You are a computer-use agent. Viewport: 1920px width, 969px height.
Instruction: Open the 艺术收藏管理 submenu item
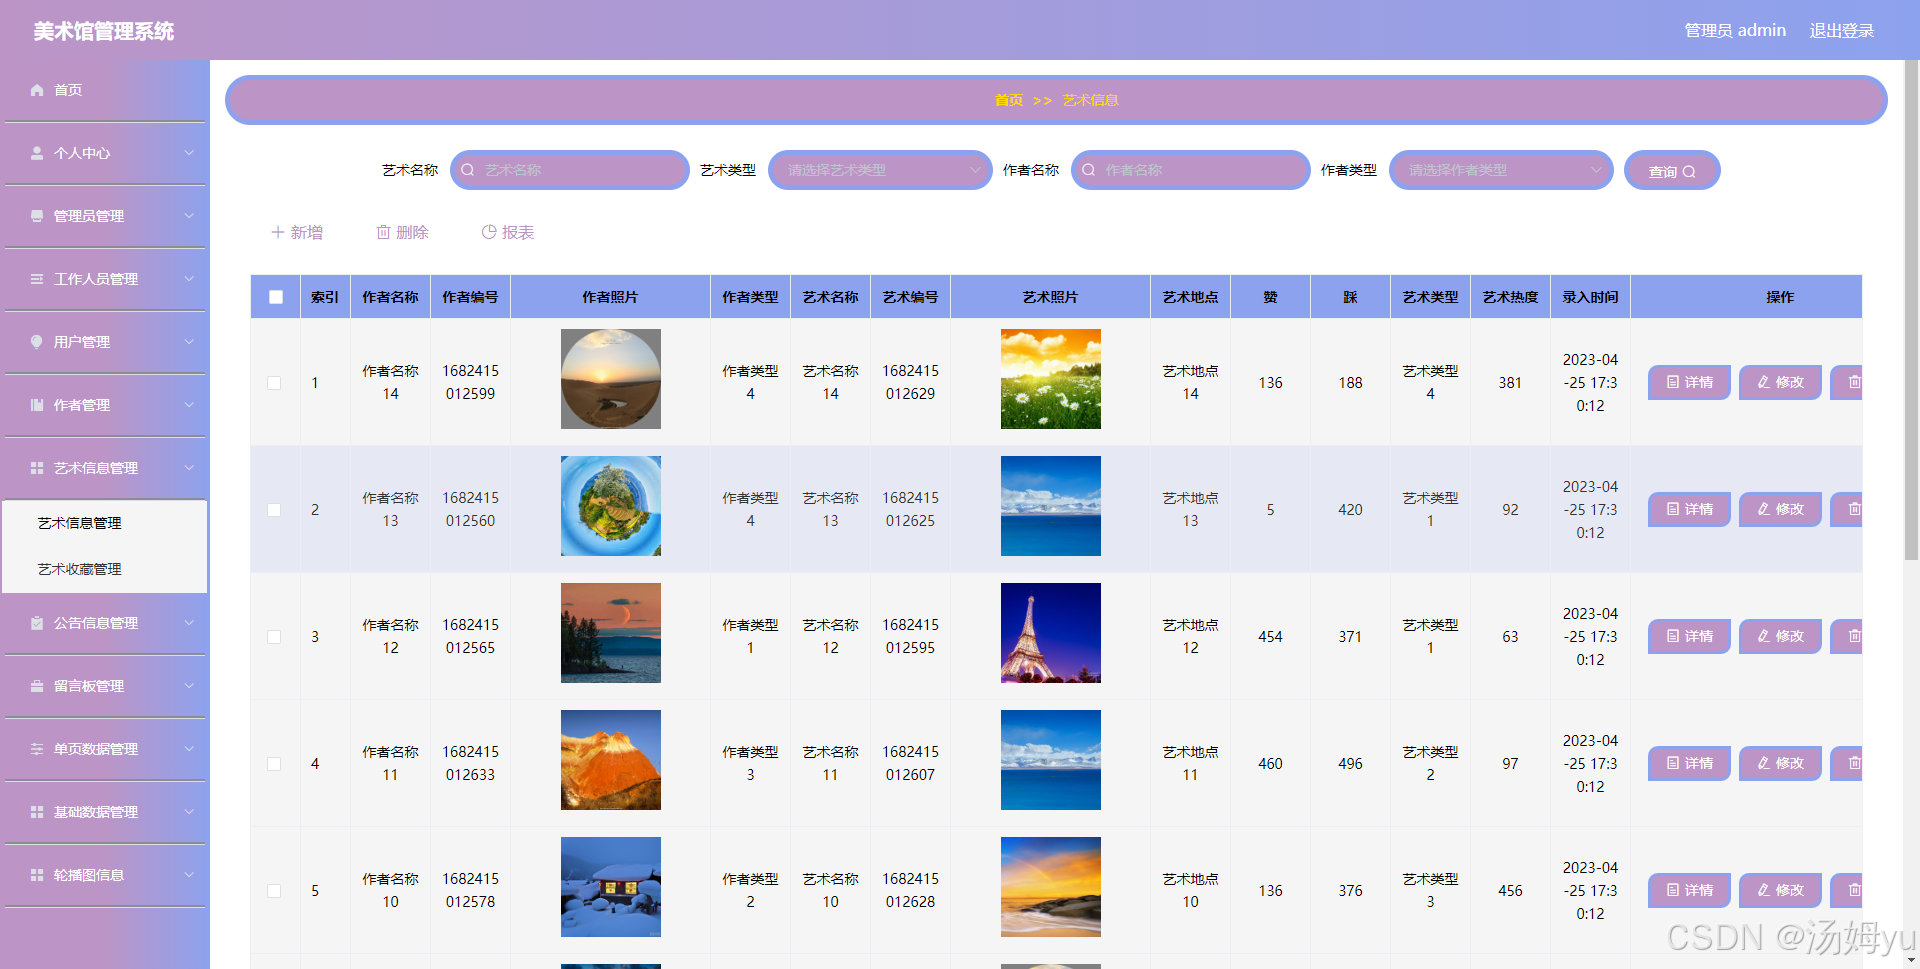coord(105,569)
